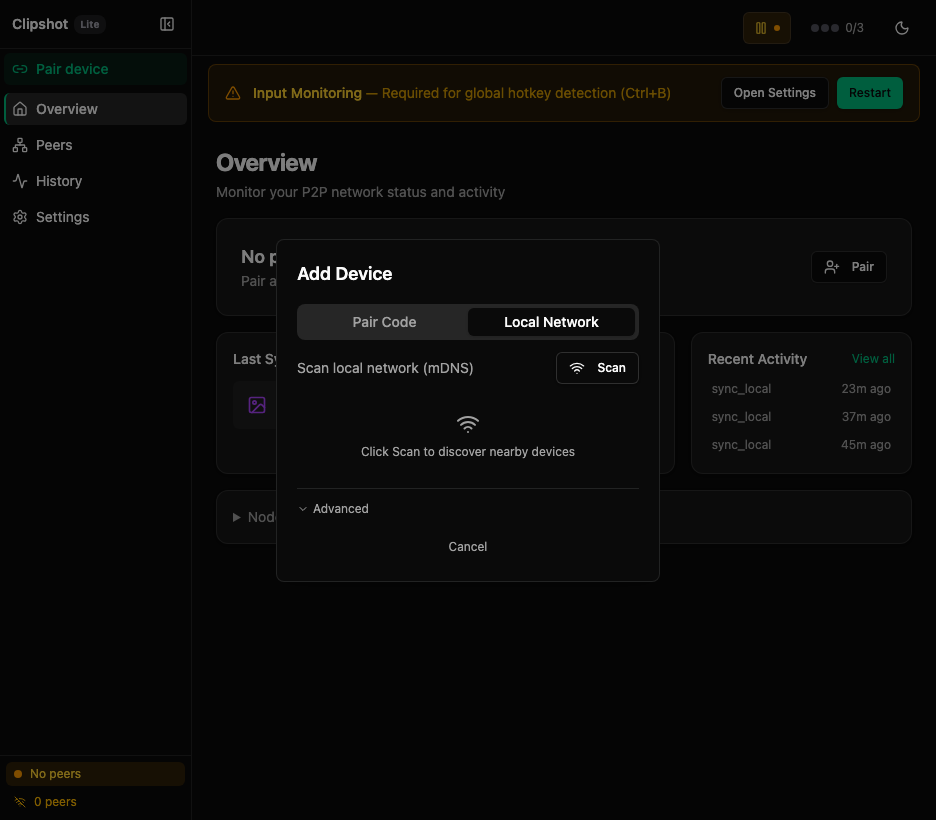Open View all recent activity
This screenshot has height=820, width=936.
(873, 358)
